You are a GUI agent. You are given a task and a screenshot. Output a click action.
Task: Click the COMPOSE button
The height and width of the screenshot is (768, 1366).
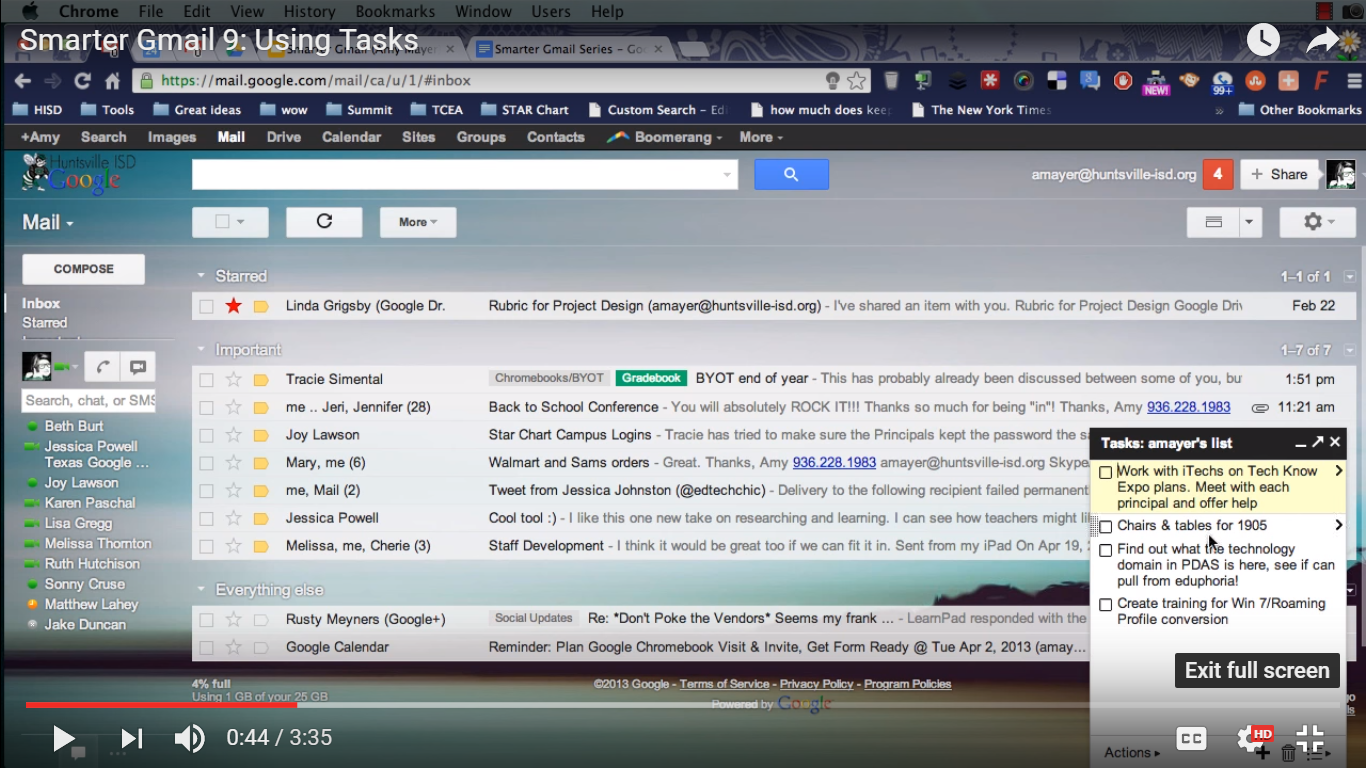(x=84, y=269)
